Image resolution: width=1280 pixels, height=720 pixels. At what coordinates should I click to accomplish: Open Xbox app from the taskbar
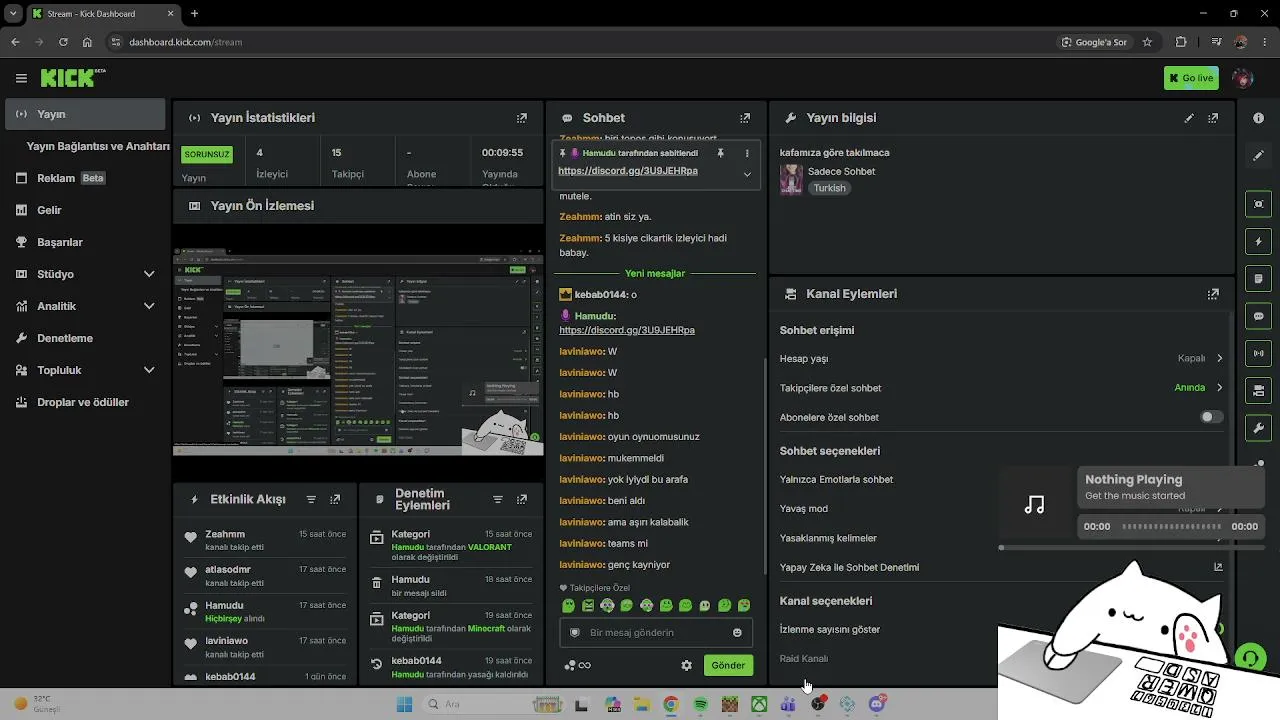point(759,704)
